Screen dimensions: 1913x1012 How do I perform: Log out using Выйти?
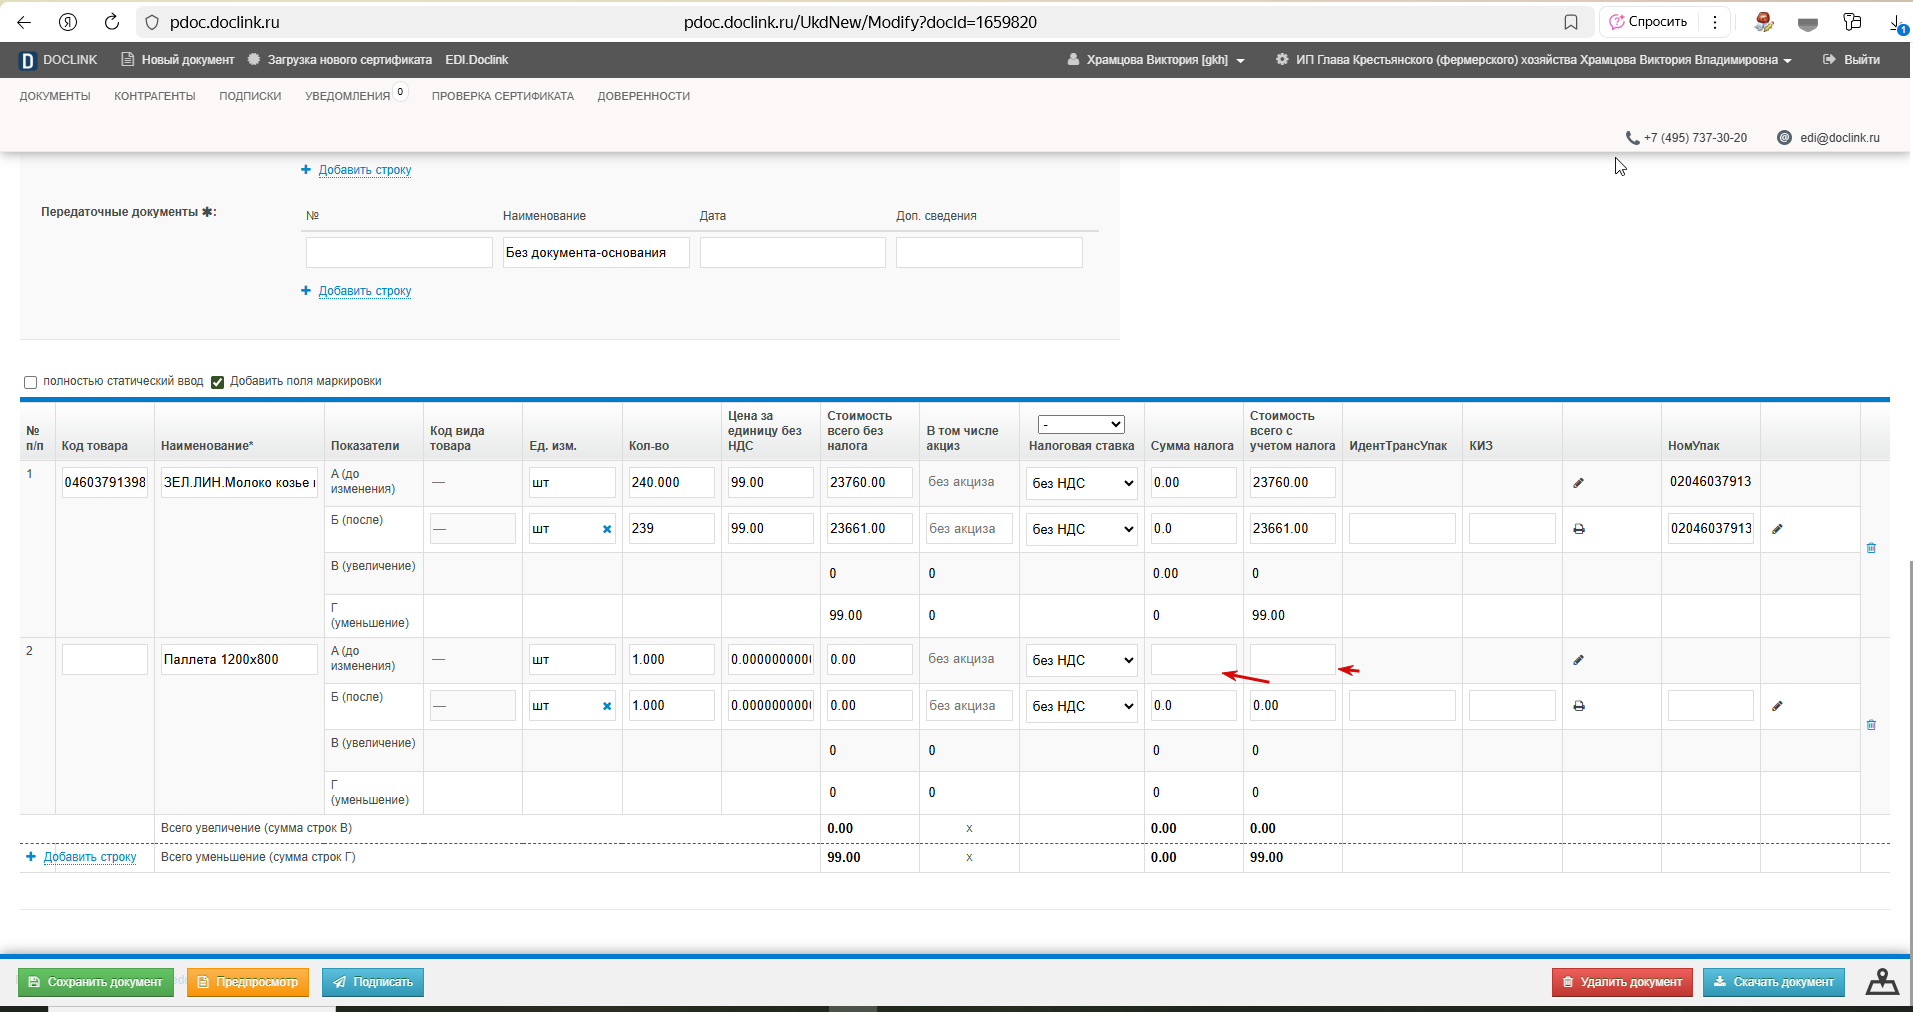(x=1851, y=60)
